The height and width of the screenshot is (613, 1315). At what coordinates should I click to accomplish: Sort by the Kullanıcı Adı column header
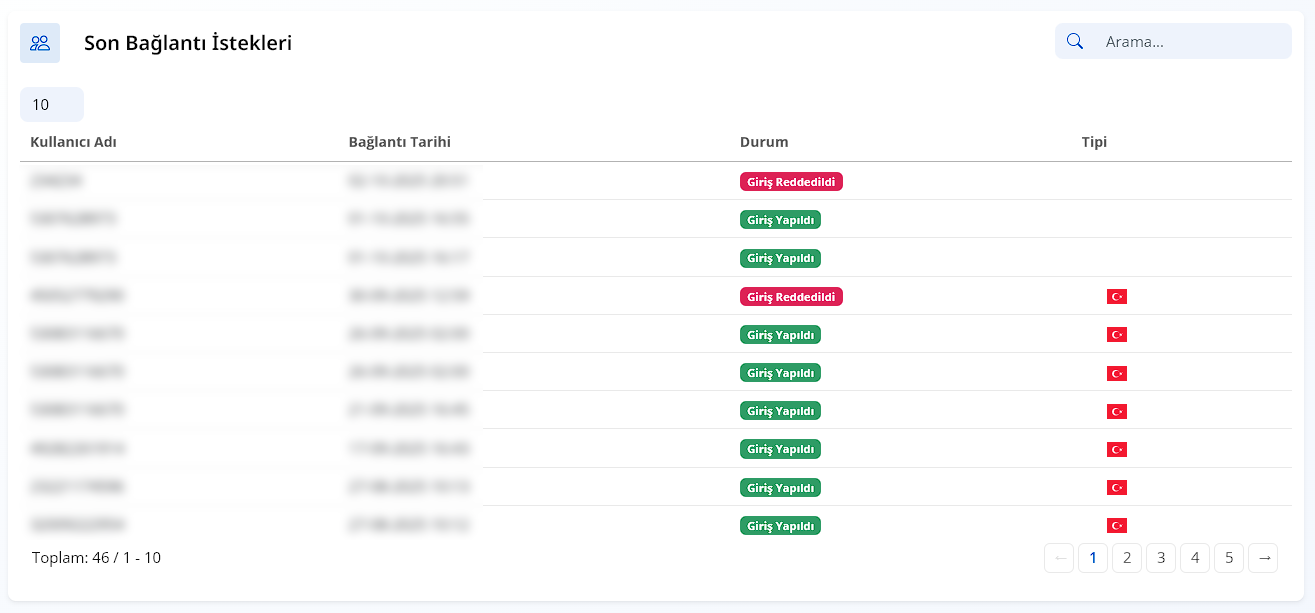tap(74, 142)
